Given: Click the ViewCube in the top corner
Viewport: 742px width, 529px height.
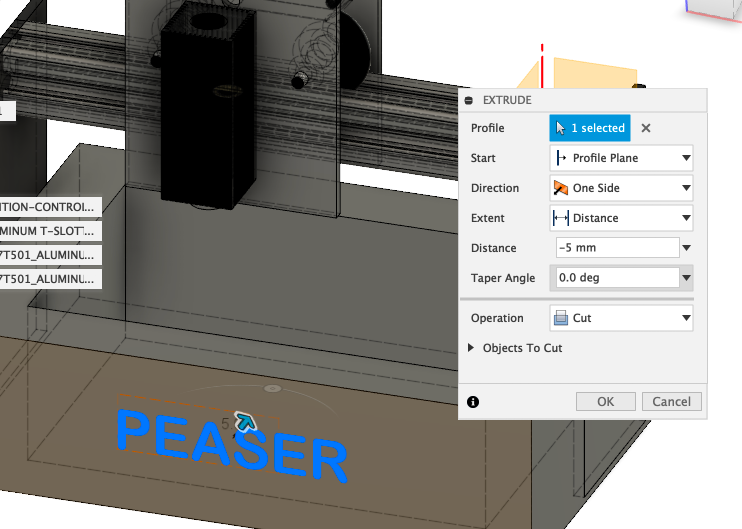Looking at the screenshot, I should coord(715,9).
